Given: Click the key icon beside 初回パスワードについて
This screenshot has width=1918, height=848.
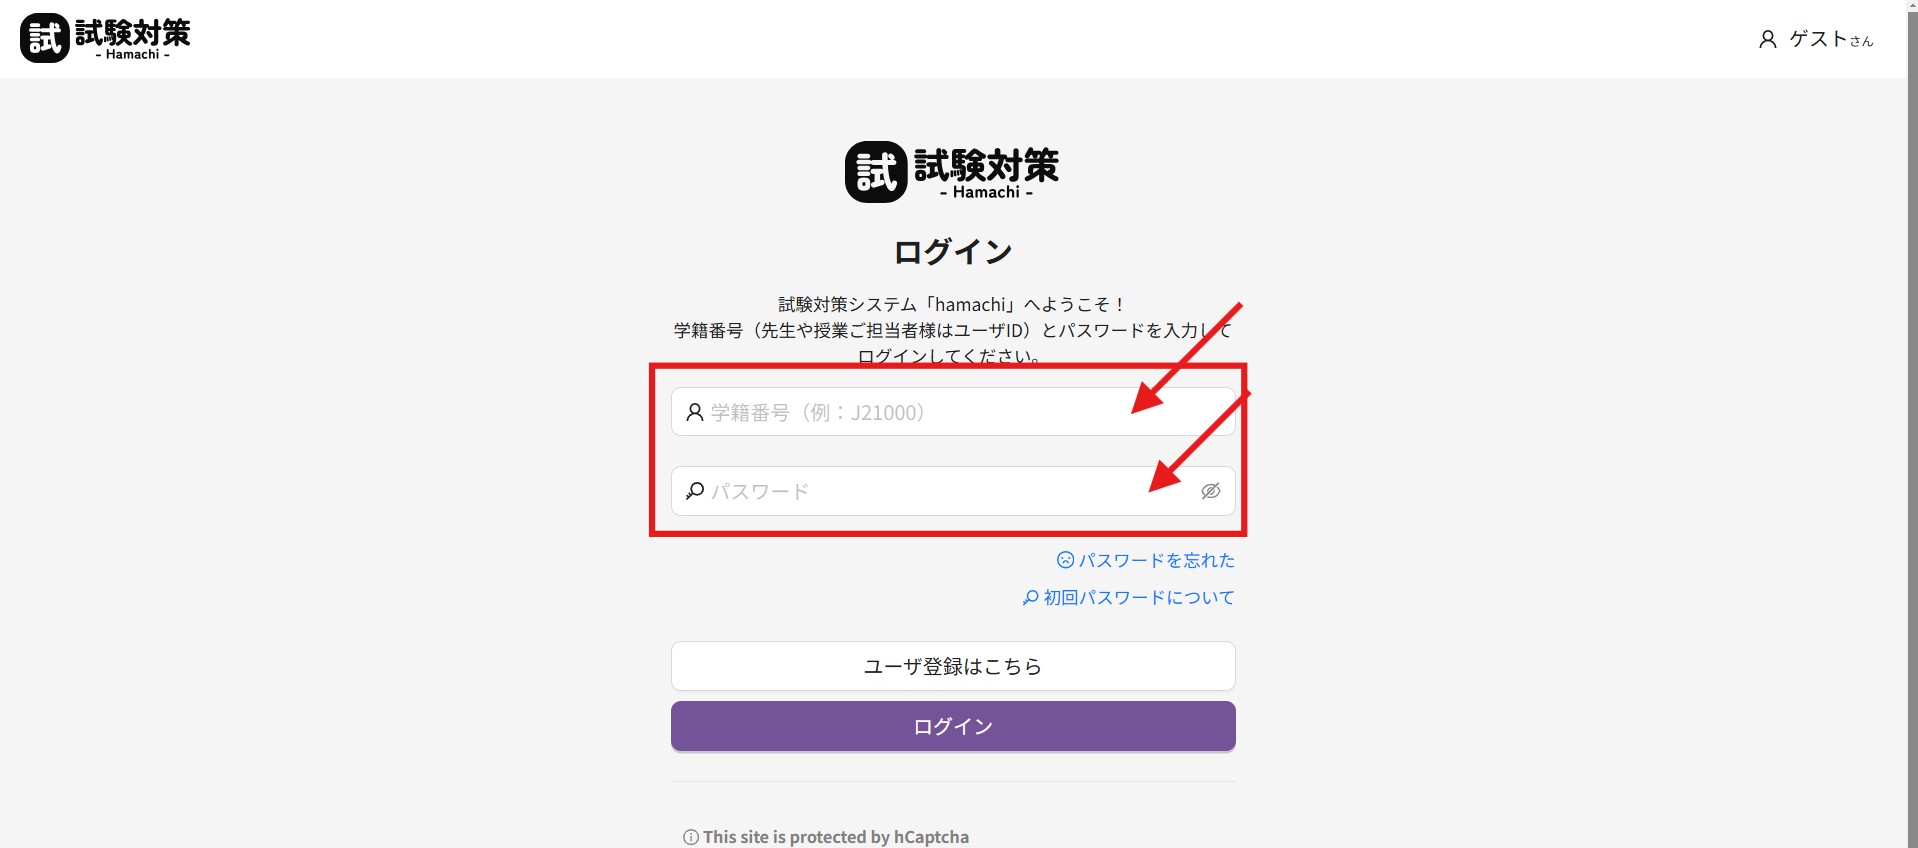Looking at the screenshot, I should tap(1031, 597).
